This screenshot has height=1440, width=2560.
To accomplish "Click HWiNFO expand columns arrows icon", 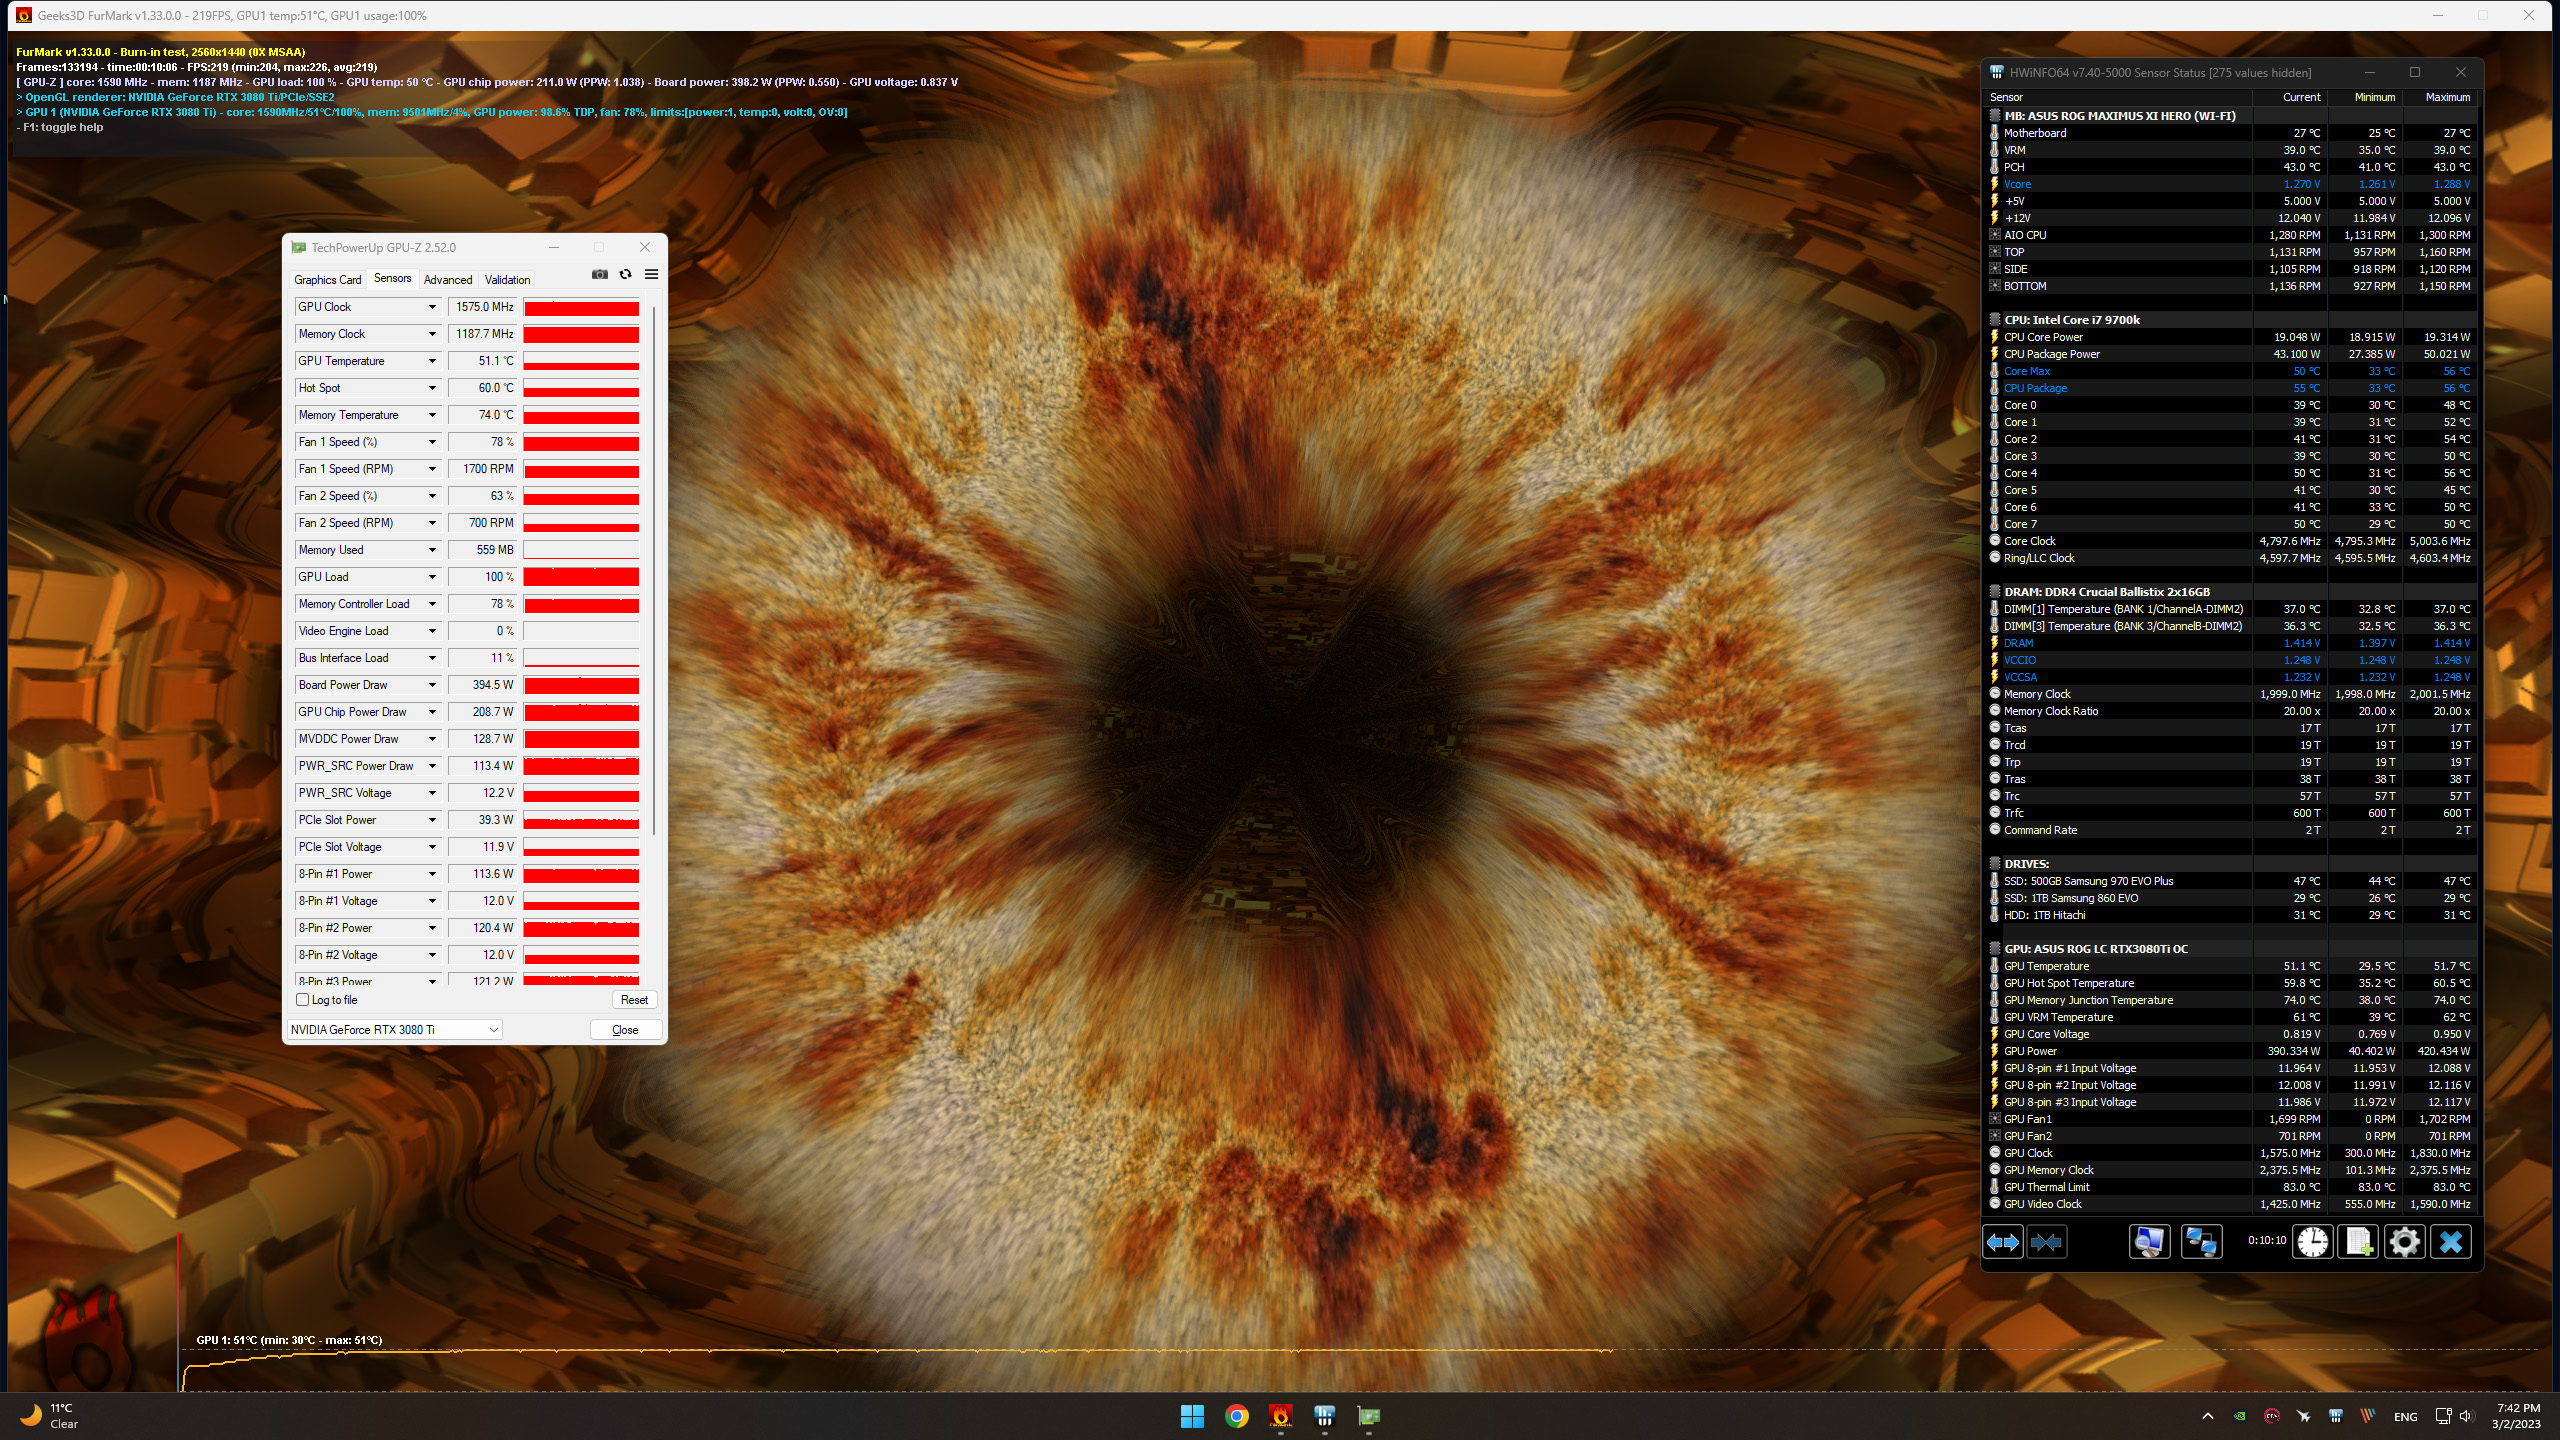I will (2002, 1242).
